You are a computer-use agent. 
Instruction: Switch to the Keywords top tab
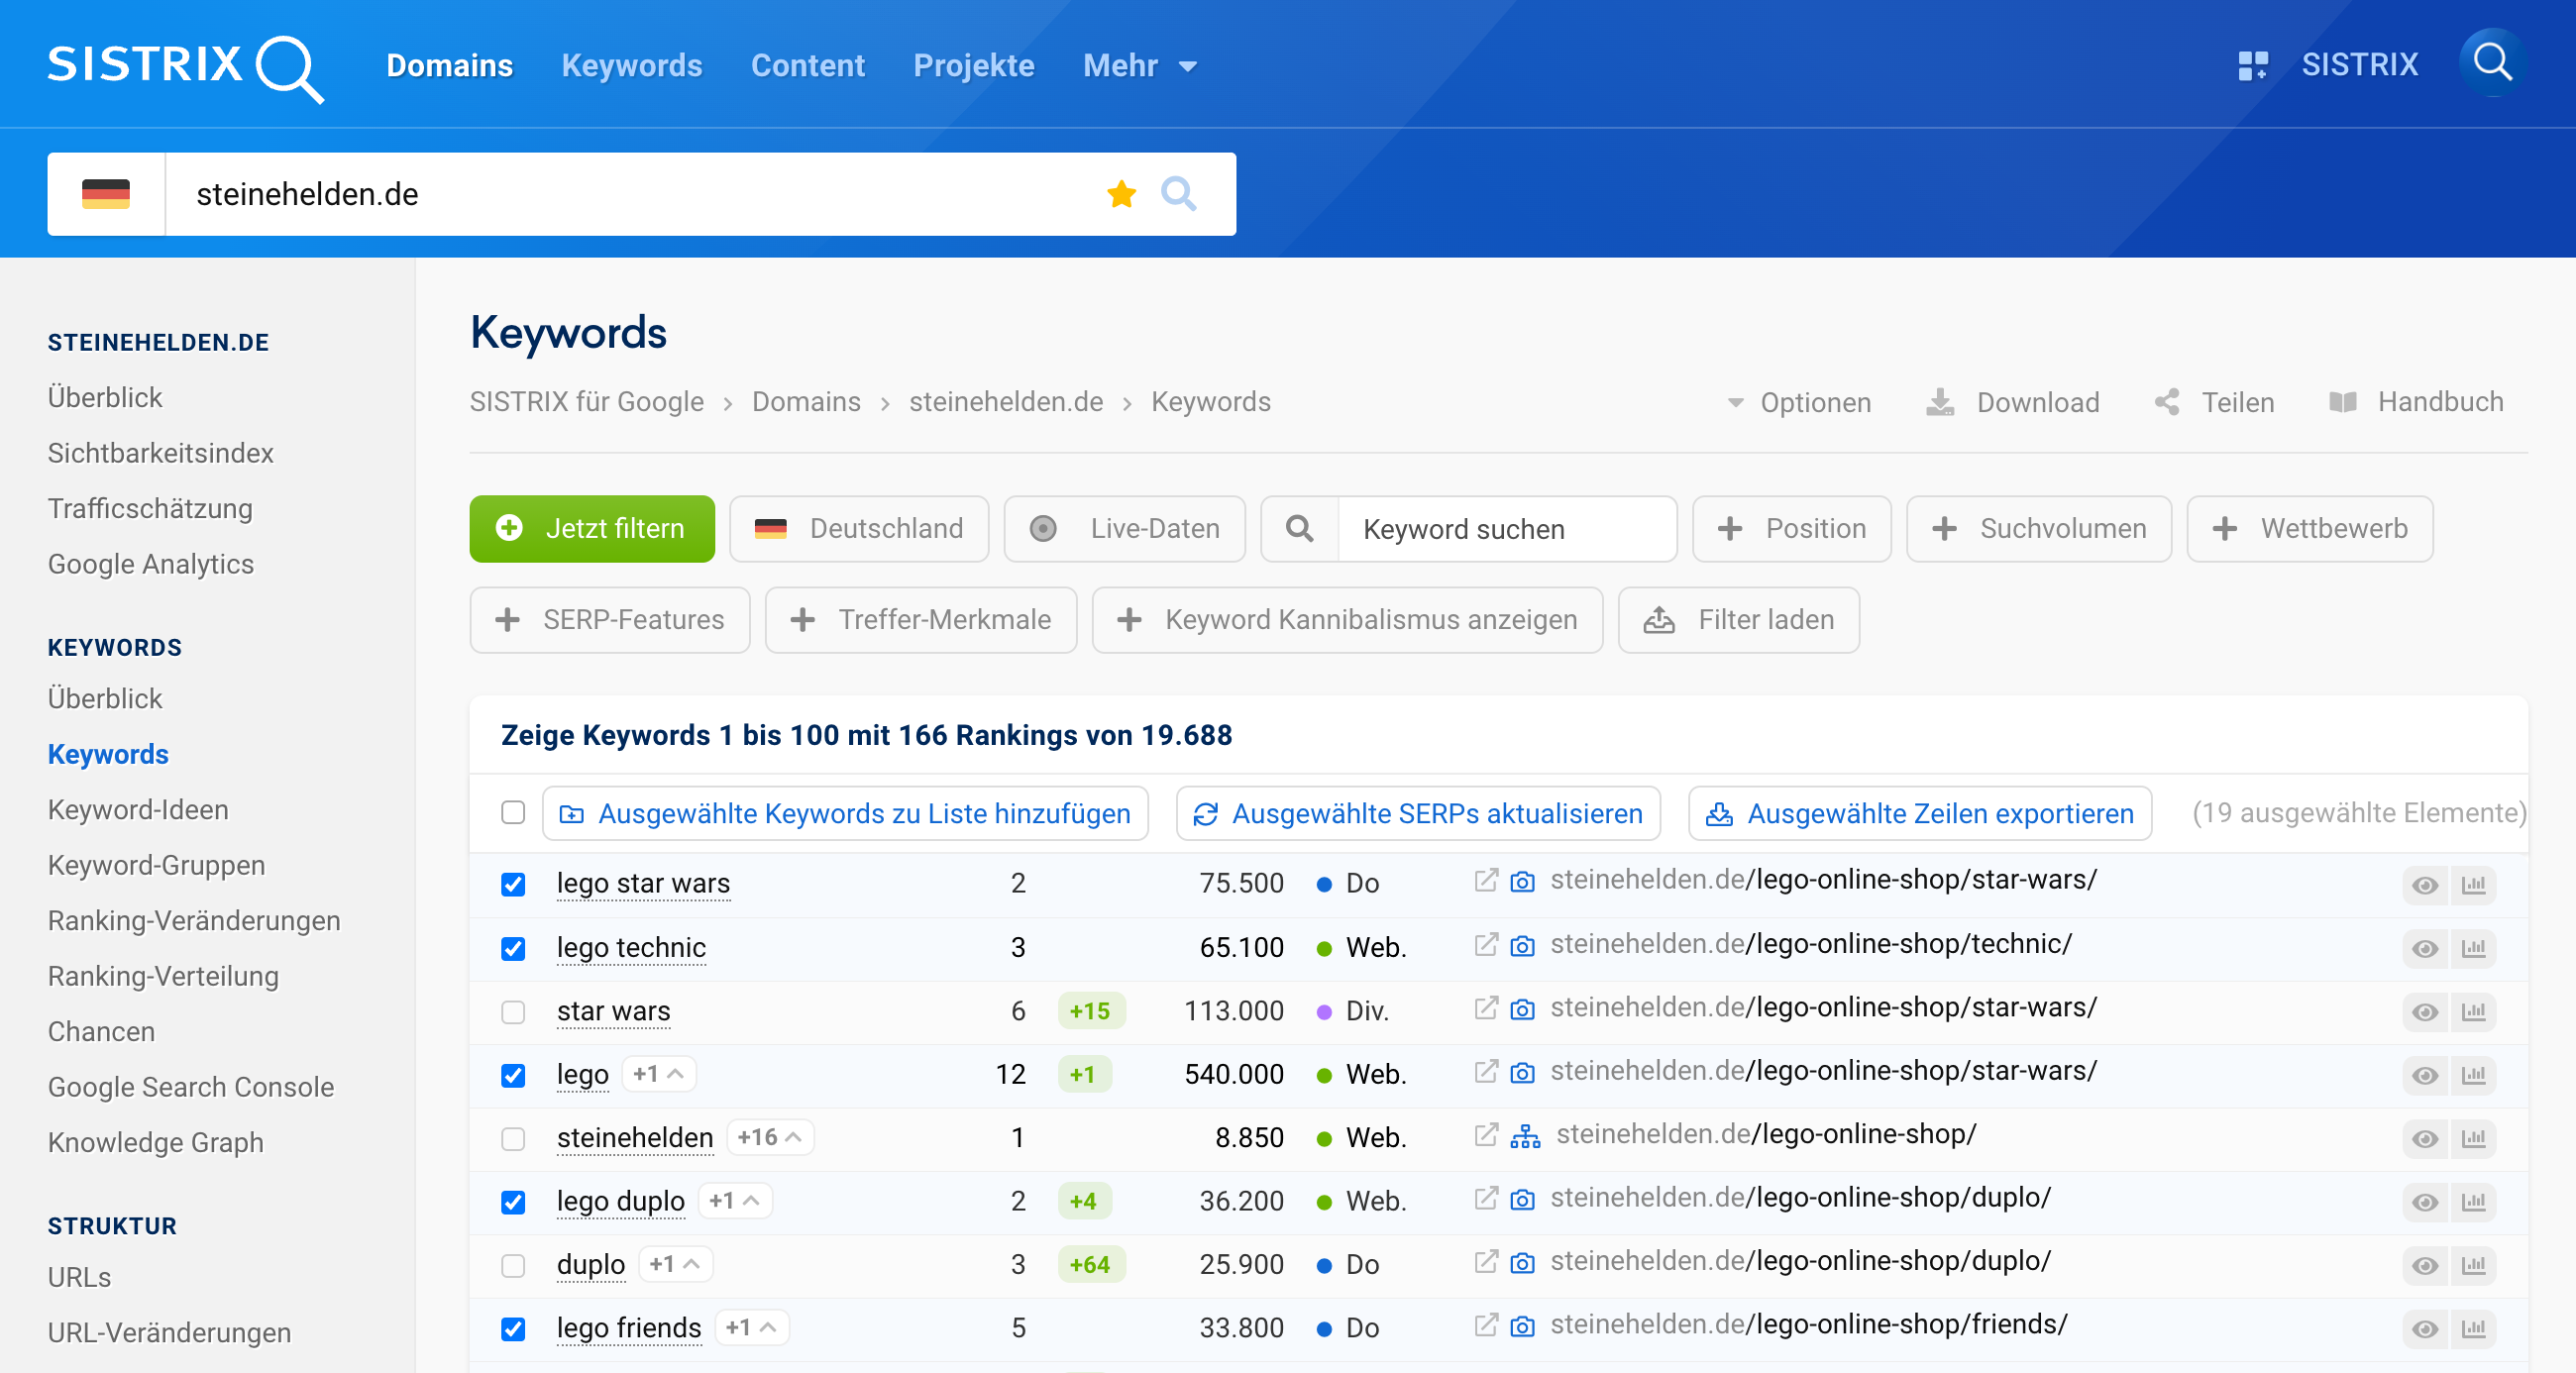click(632, 66)
